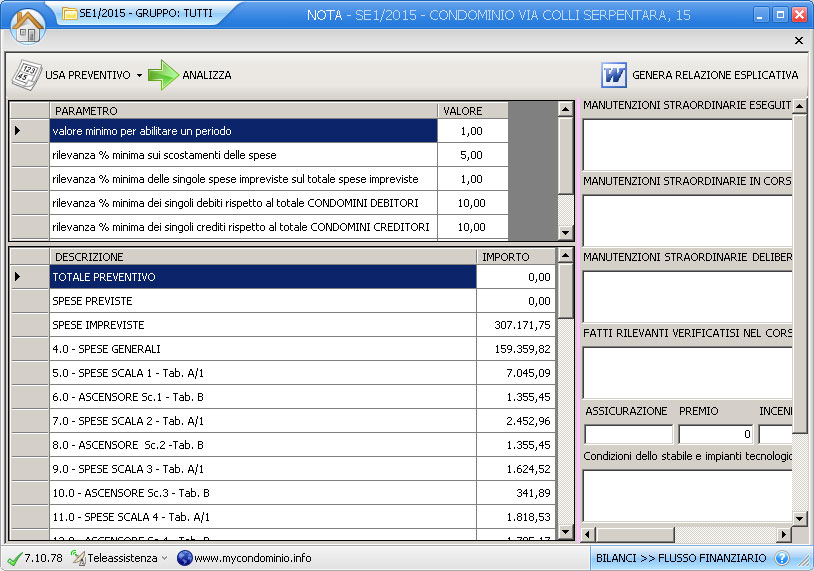814x571 pixels.
Task: Click the home application button
Action: [27, 25]
